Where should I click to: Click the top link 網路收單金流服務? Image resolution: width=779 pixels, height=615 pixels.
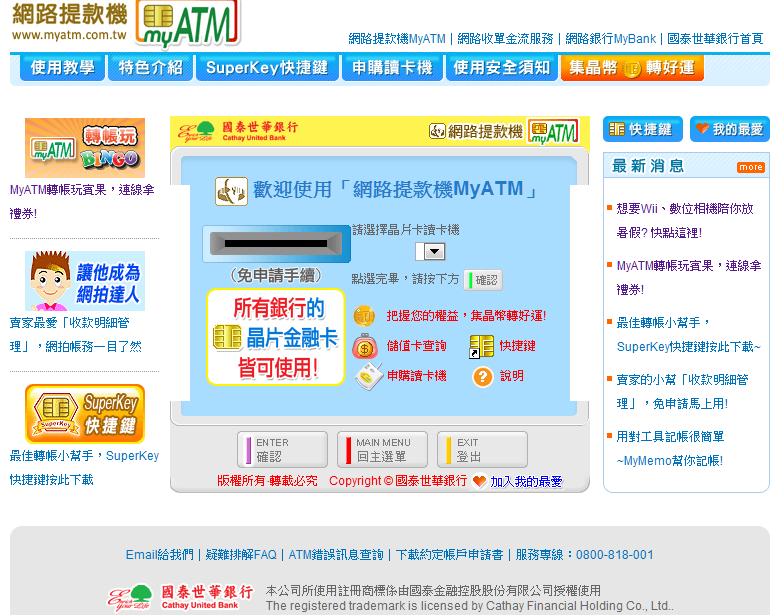pyautogui.click(x=505, y=39)
